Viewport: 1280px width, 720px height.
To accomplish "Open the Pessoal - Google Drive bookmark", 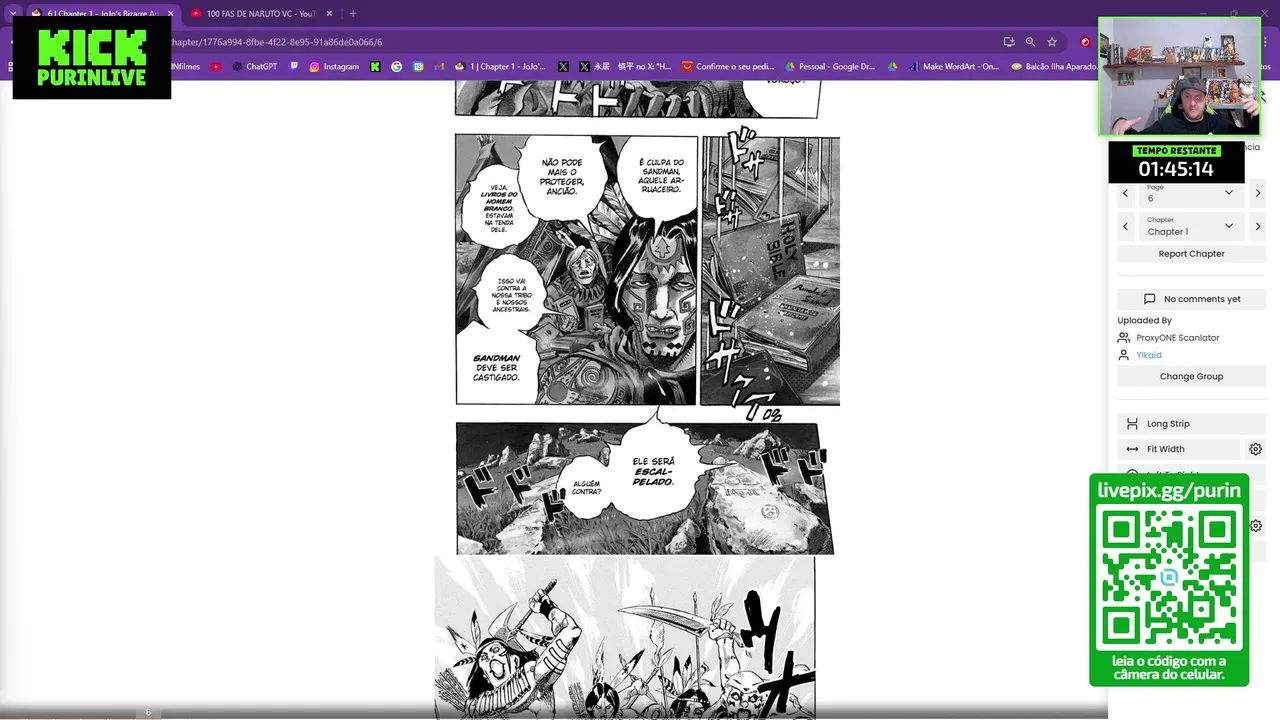I will point(830,67).
